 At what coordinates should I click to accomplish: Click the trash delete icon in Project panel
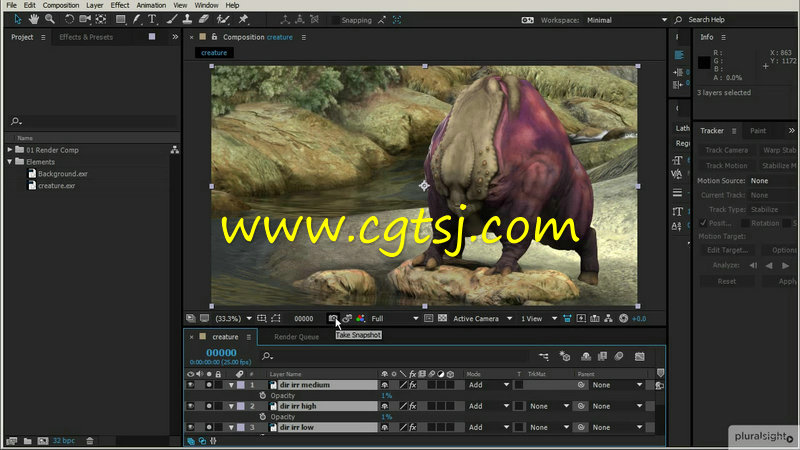click(90, 441)
